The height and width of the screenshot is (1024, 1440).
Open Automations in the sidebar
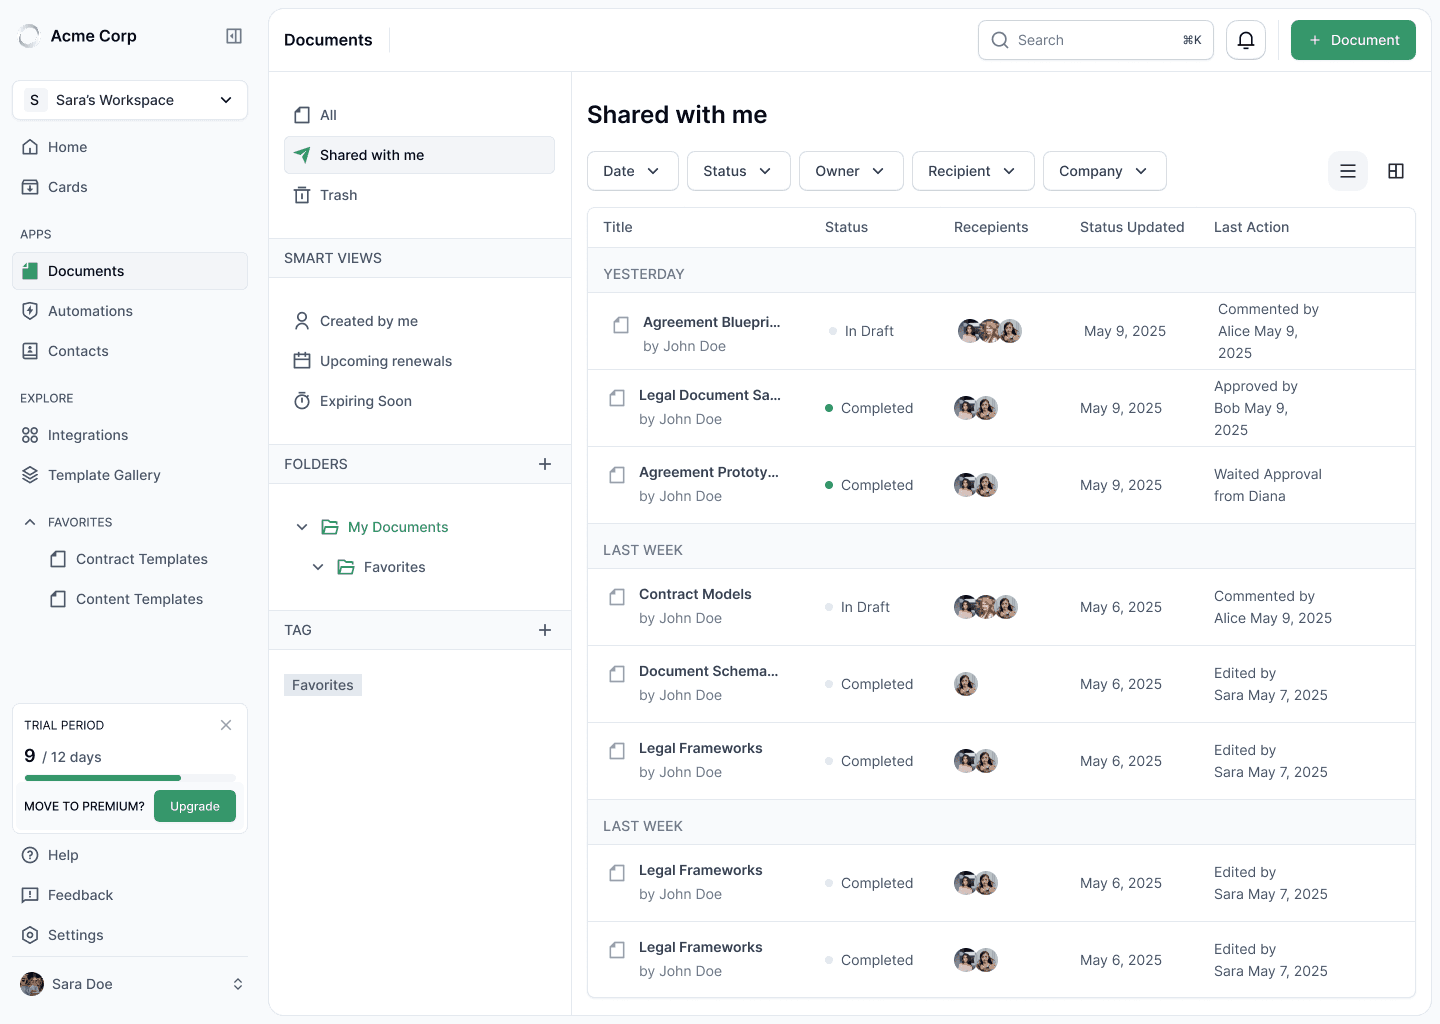click(130, 311)
